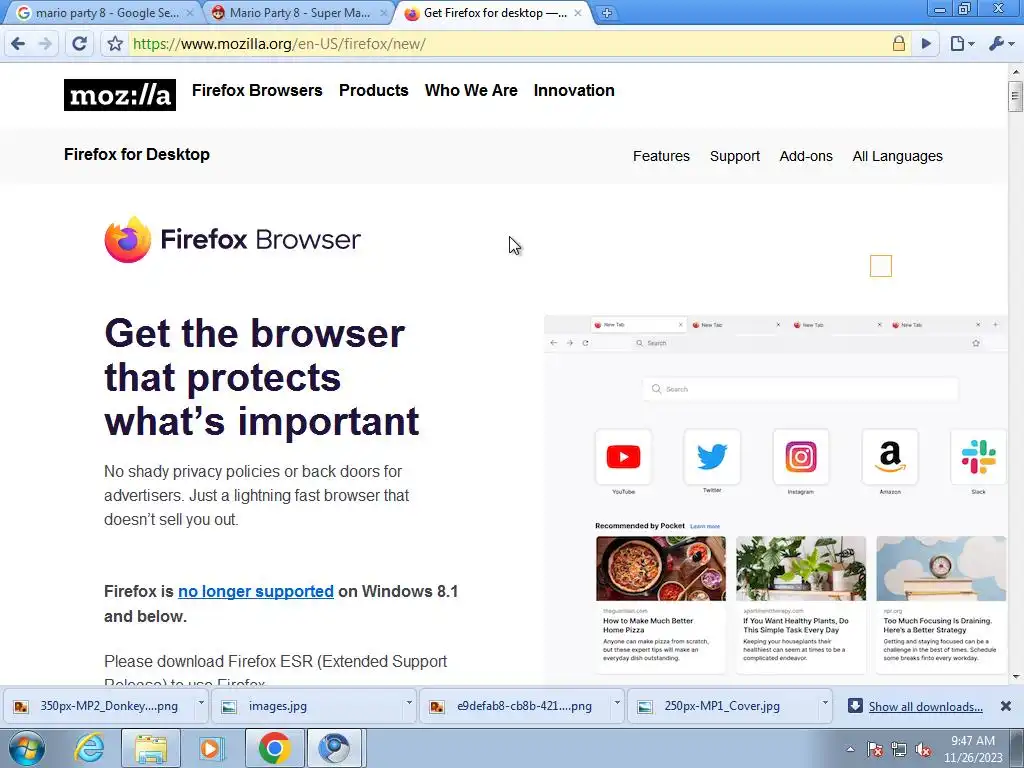Close the Mario Party 8 Super Mario tab

(384, 13)
